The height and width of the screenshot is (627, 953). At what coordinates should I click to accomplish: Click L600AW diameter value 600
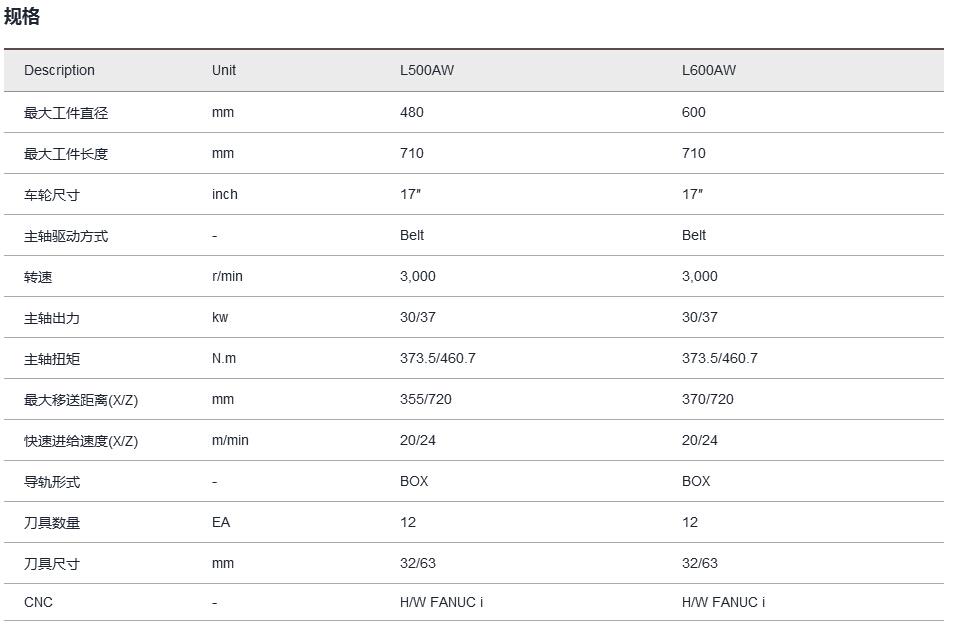click(x=693, y=112)
